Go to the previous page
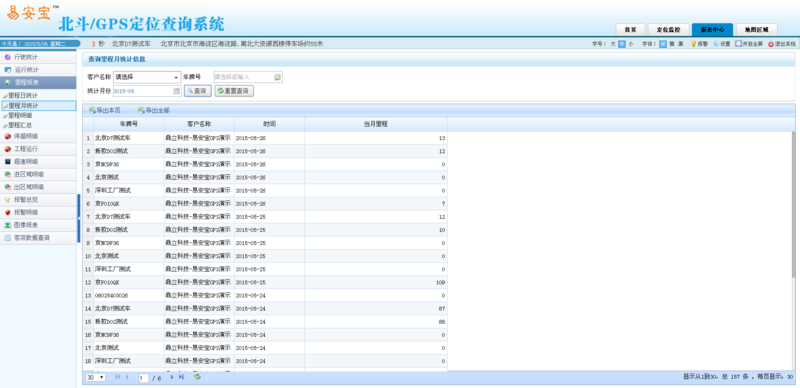Image resolution: width=800 pixels, height=388 pixels. tap(127, 377)
